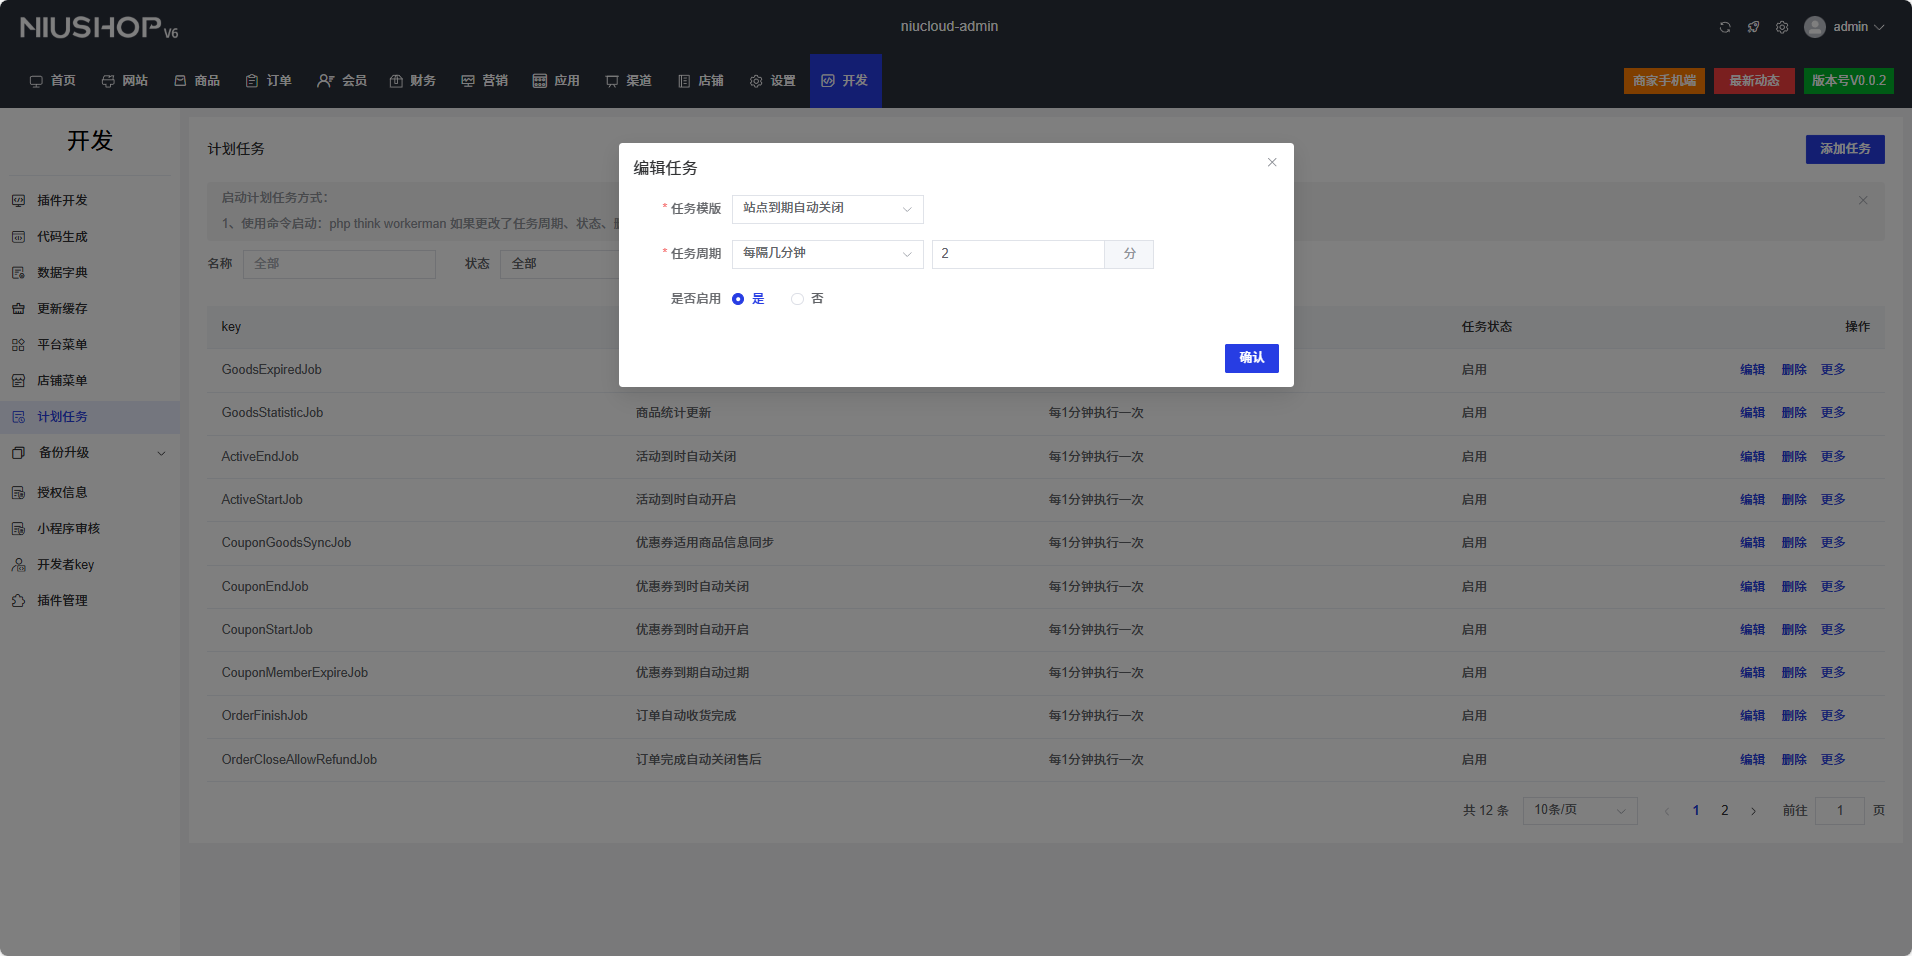Viewport: 1912px width, 956px height.
Task: Open code generation sidebar item
Action: (62, 237)
